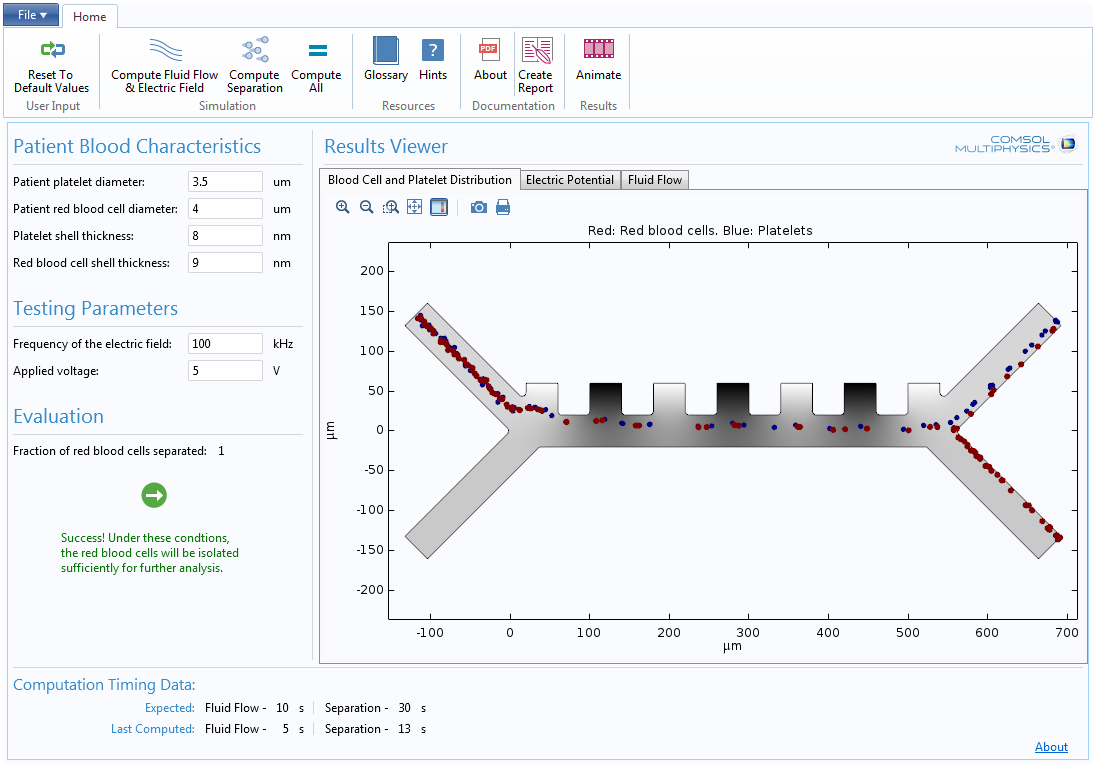The height and width of the screenshot is (764, 1096).
Task: Take a snapshot of the plot
Action: (479, 207)
